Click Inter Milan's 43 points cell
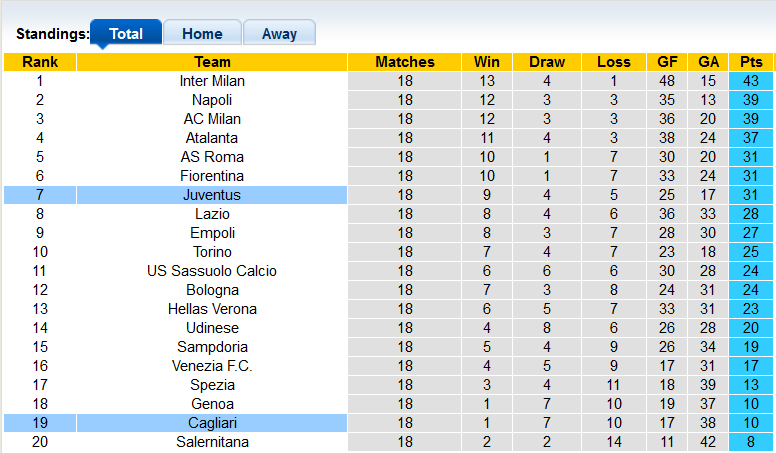This screenshot has height=453, width=776. [x=750, y=81]
